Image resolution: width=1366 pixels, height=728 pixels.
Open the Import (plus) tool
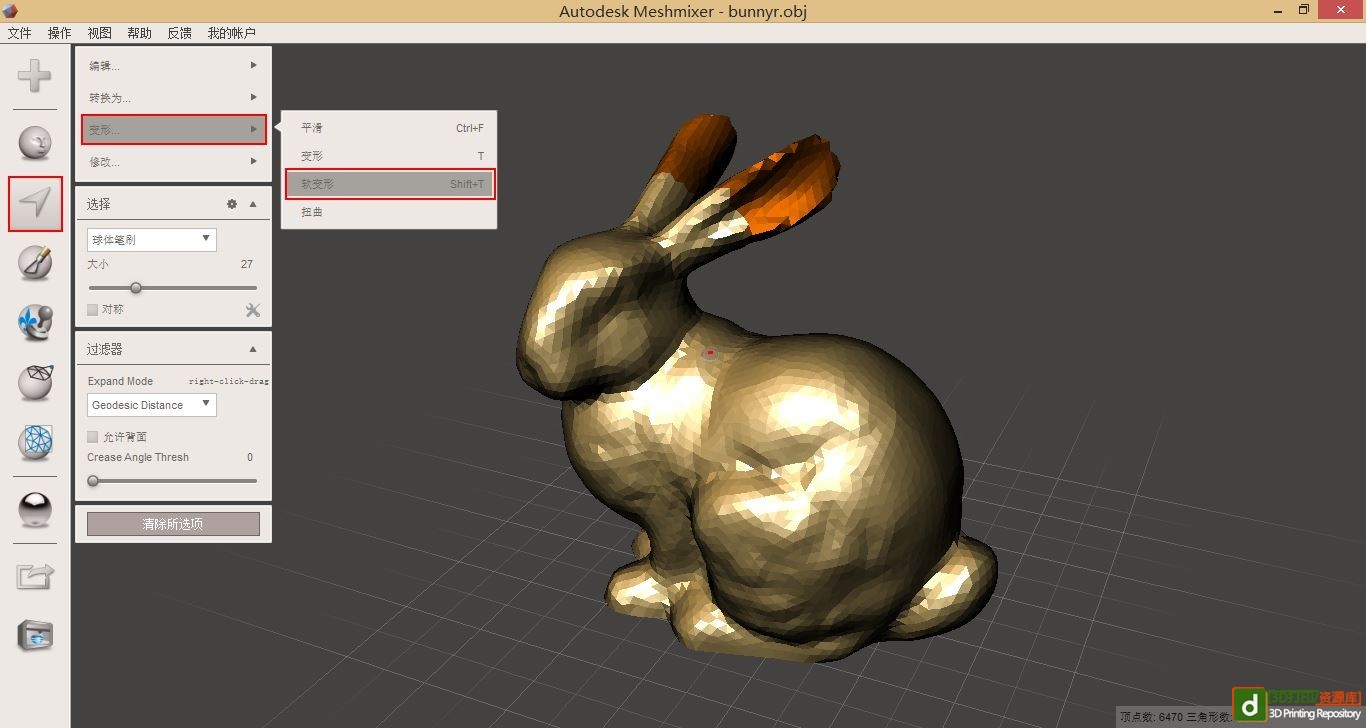(x=35, y=76)
